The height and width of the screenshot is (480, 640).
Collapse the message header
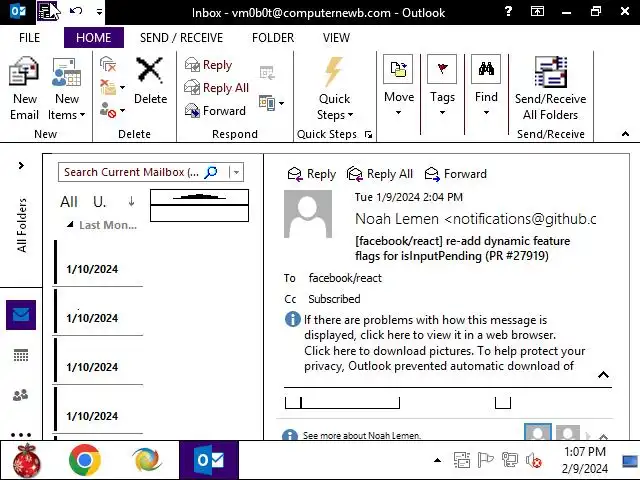[x=603, y=375]
